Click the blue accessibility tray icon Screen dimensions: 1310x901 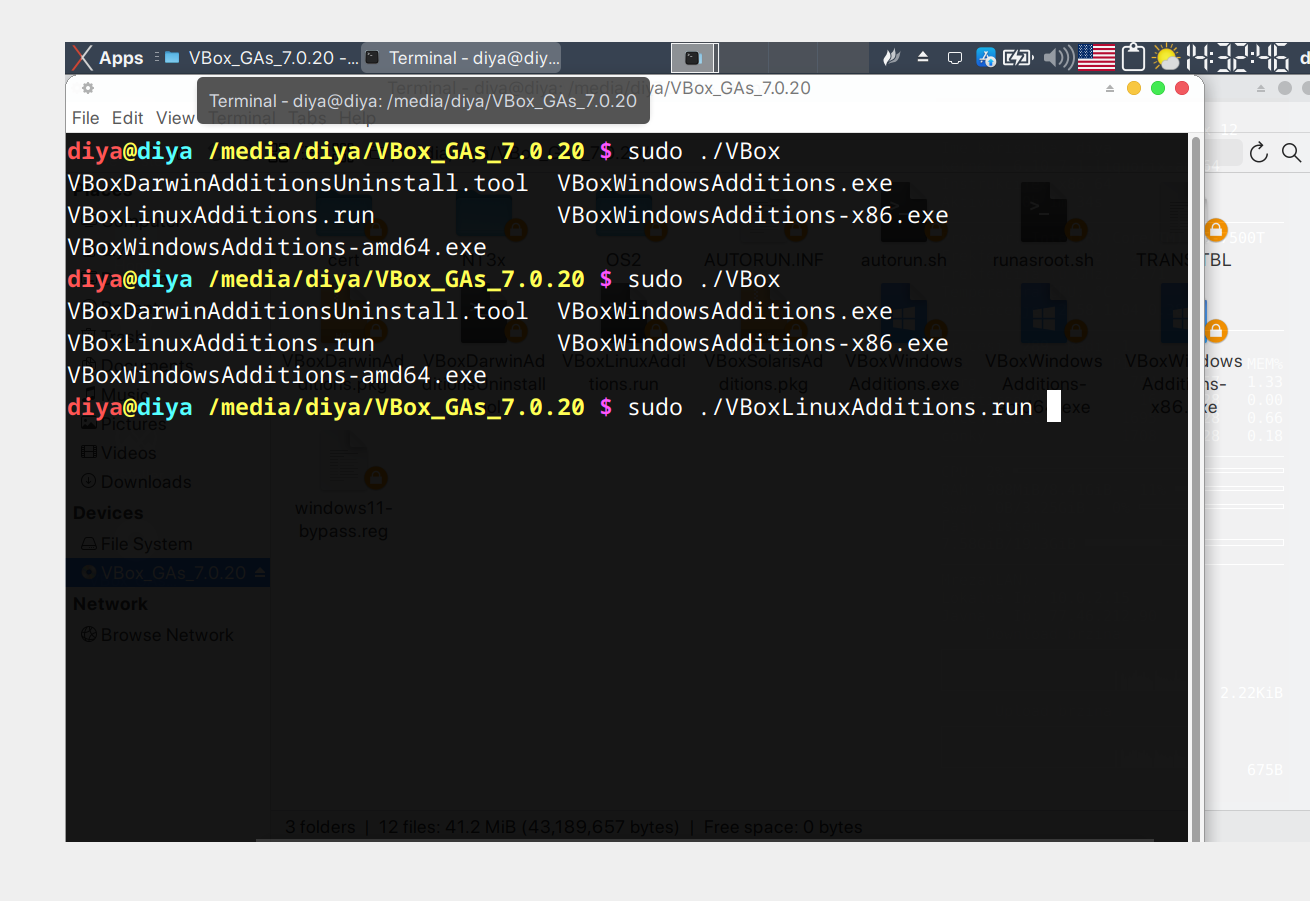pyautogui.click(x=986, y=58)
